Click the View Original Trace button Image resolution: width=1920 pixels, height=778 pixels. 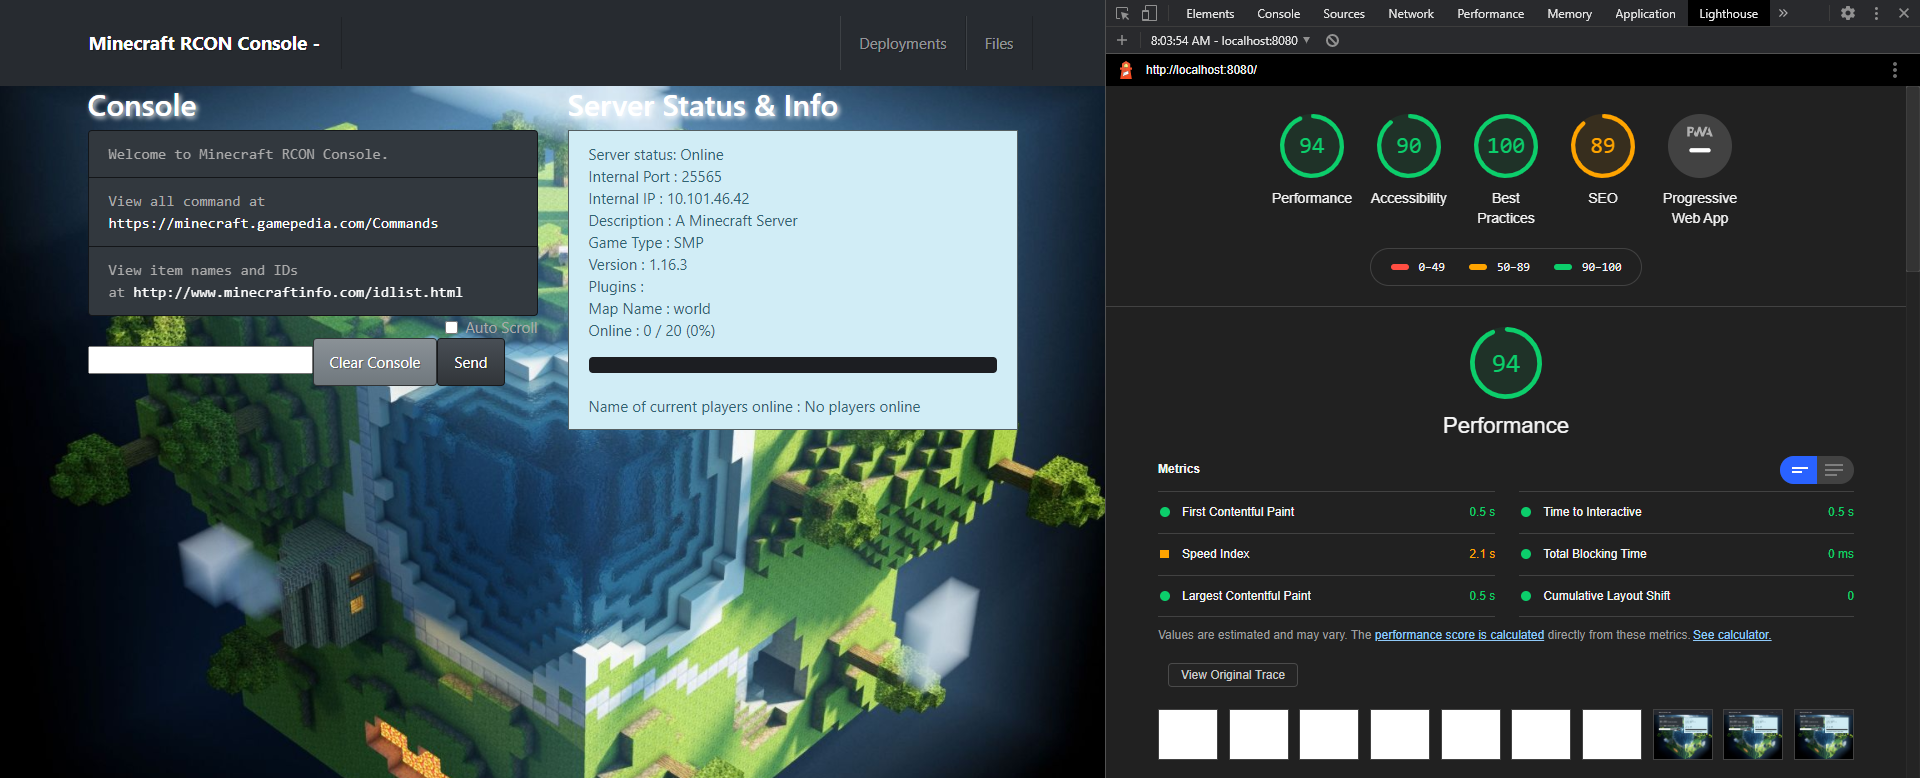pos(1232,675)
